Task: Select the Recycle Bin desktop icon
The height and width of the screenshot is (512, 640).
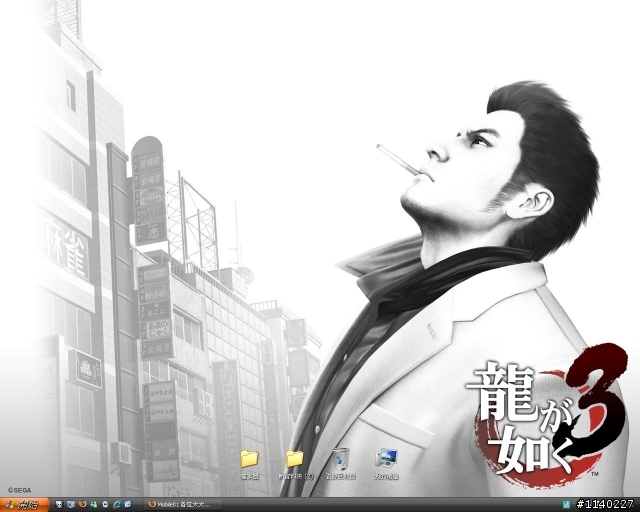Action: [x=341, y=463]
